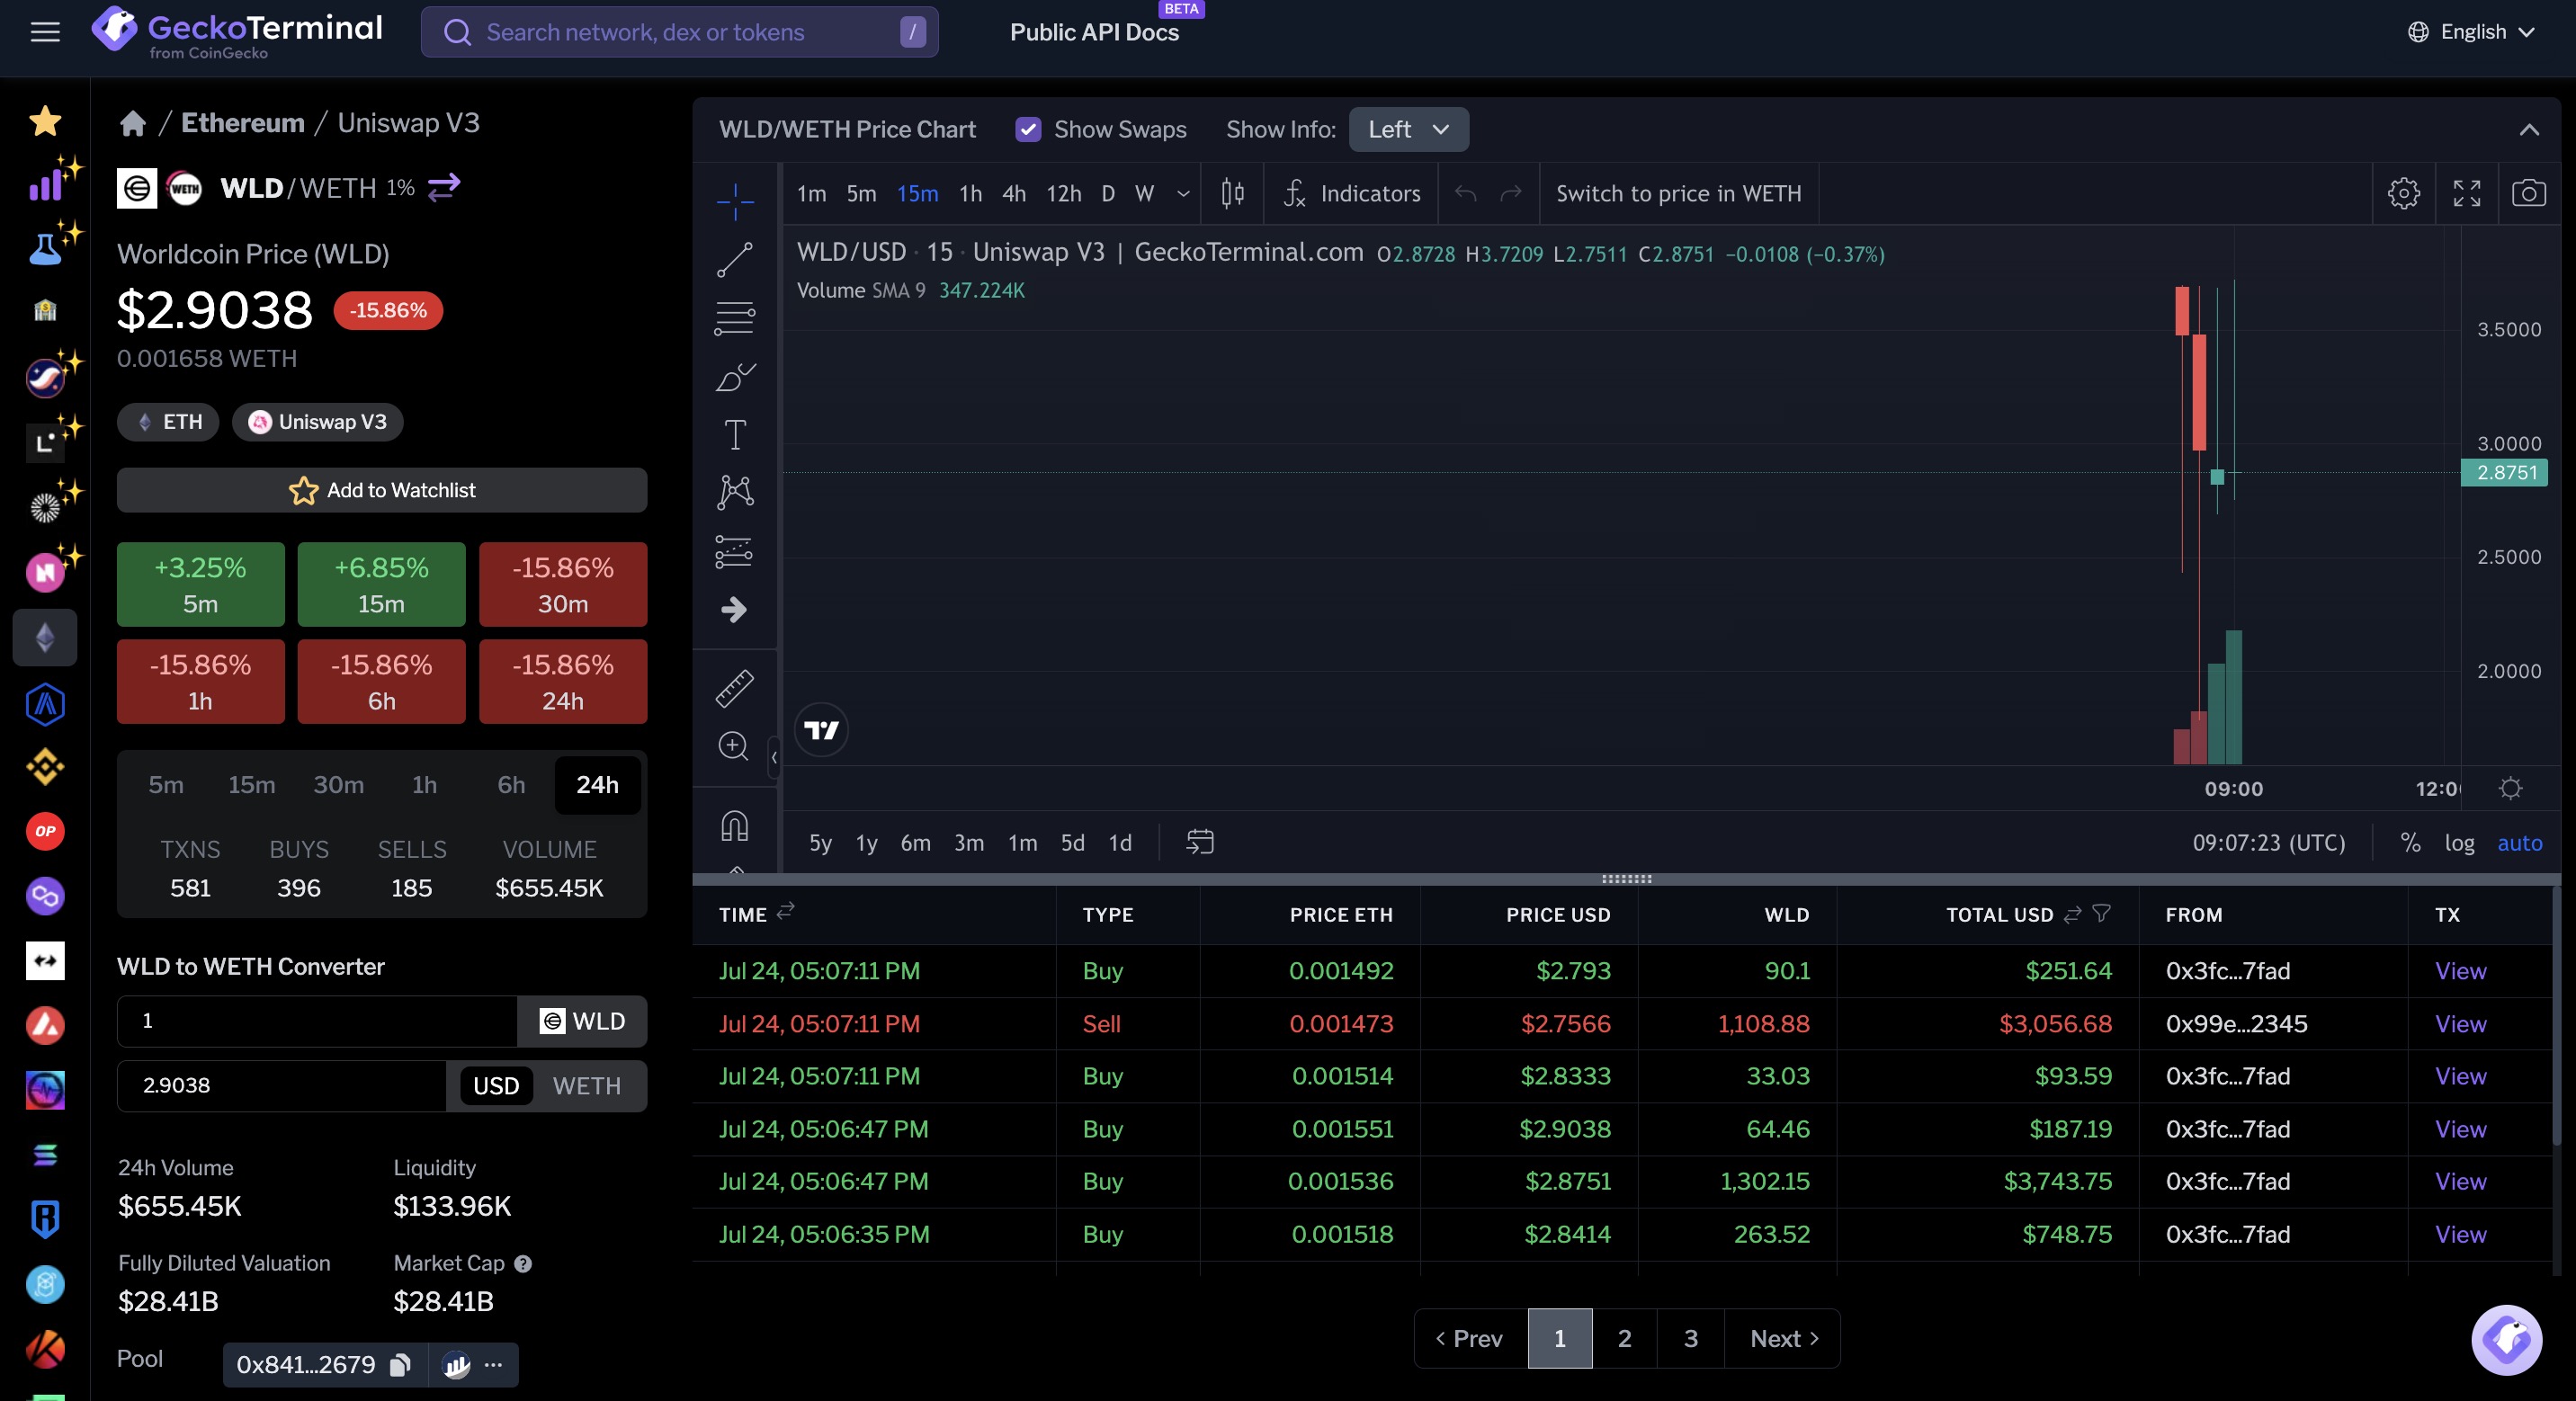Toggle the magnet mode tool
2576x1401 pixels.
(735, 826)
